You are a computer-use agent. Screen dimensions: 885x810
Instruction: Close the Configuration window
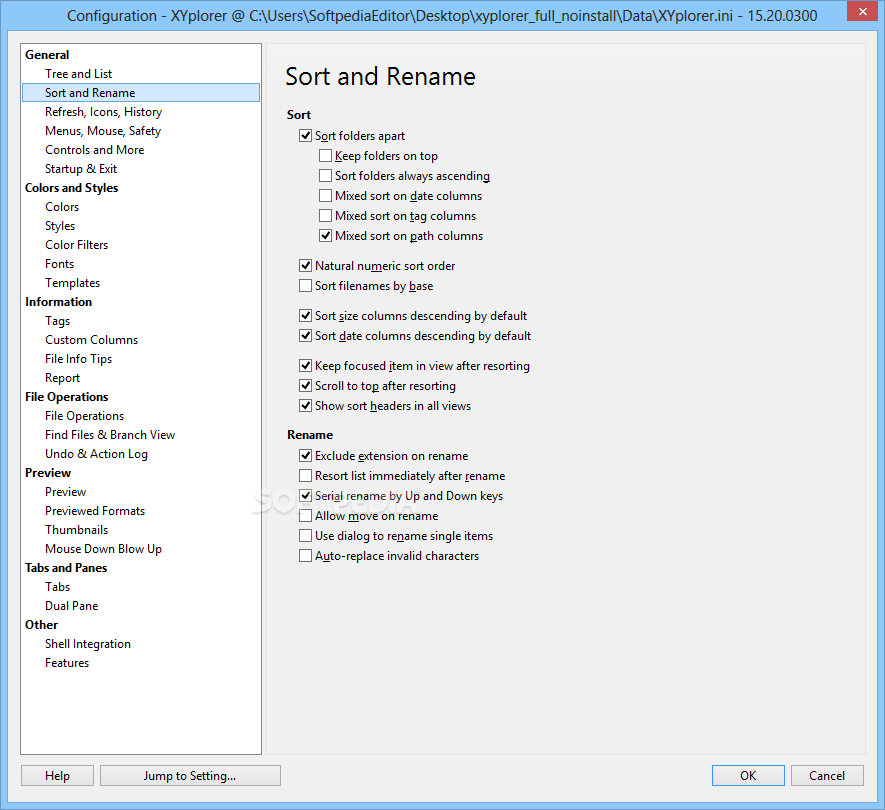pos(862,11)
